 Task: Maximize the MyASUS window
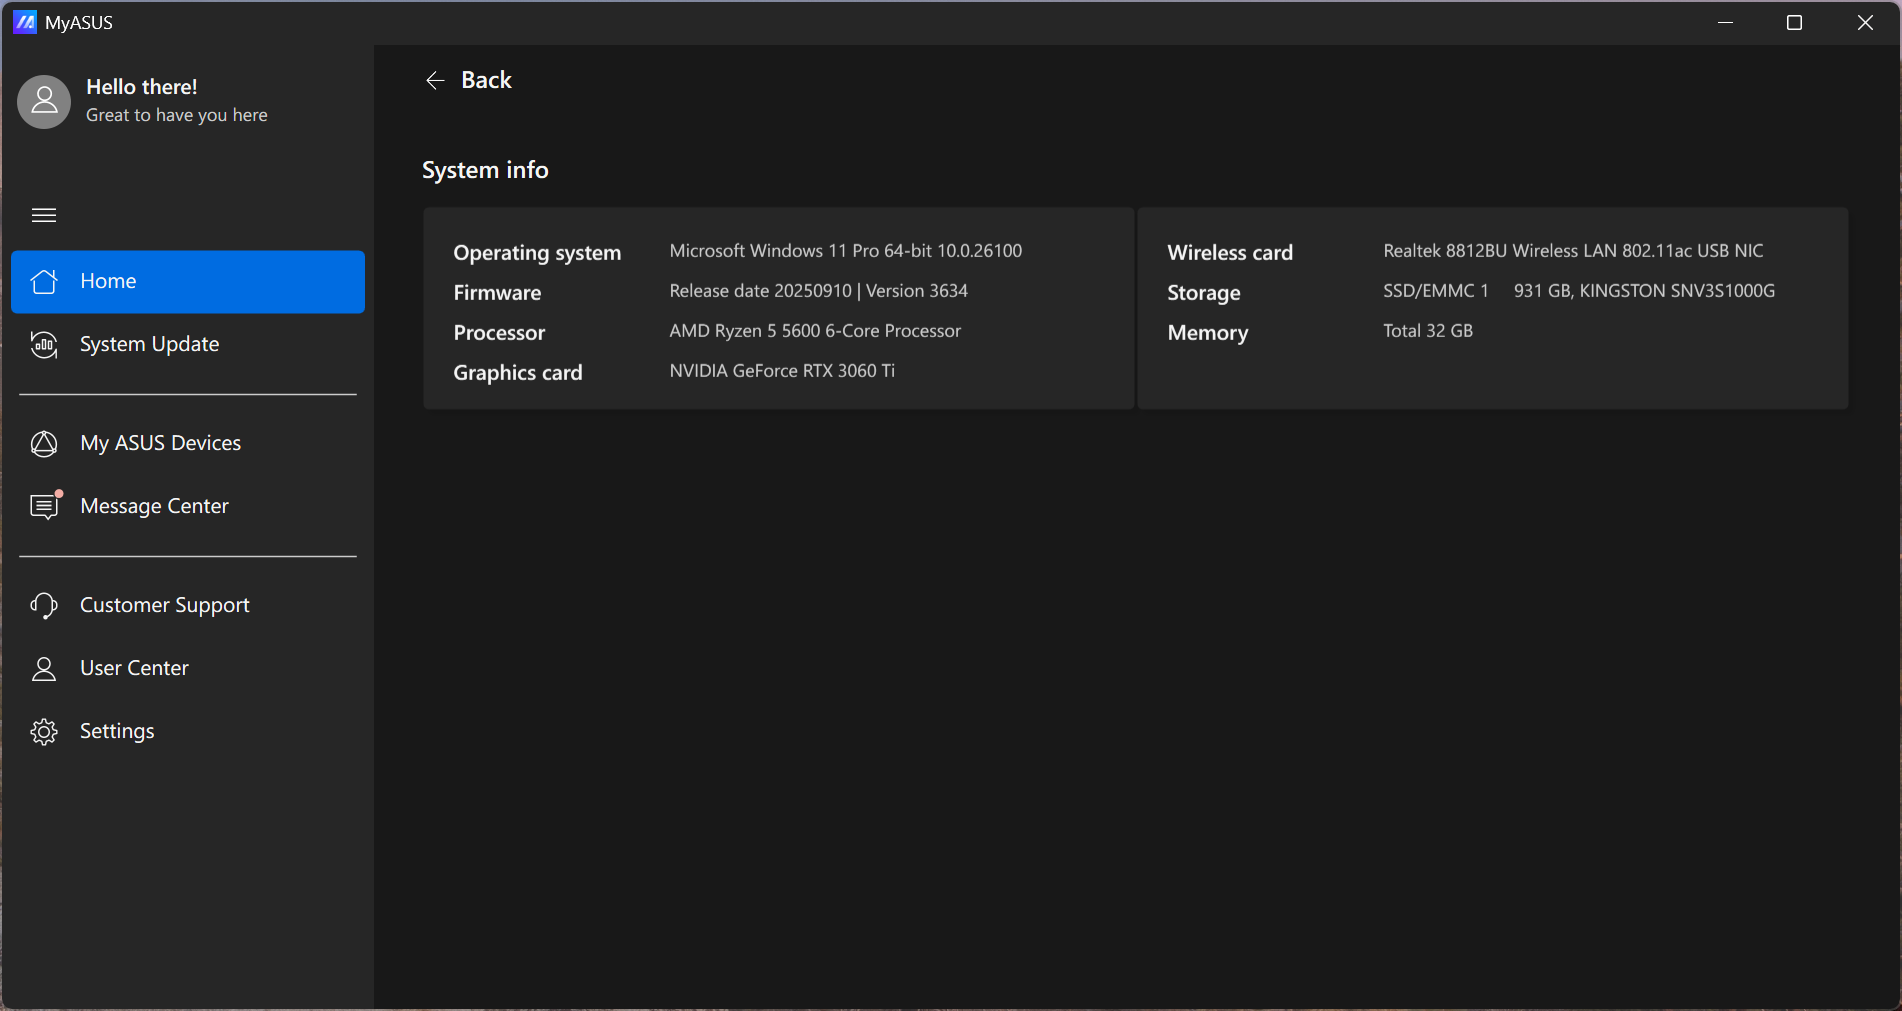(x=1794, y=22)
